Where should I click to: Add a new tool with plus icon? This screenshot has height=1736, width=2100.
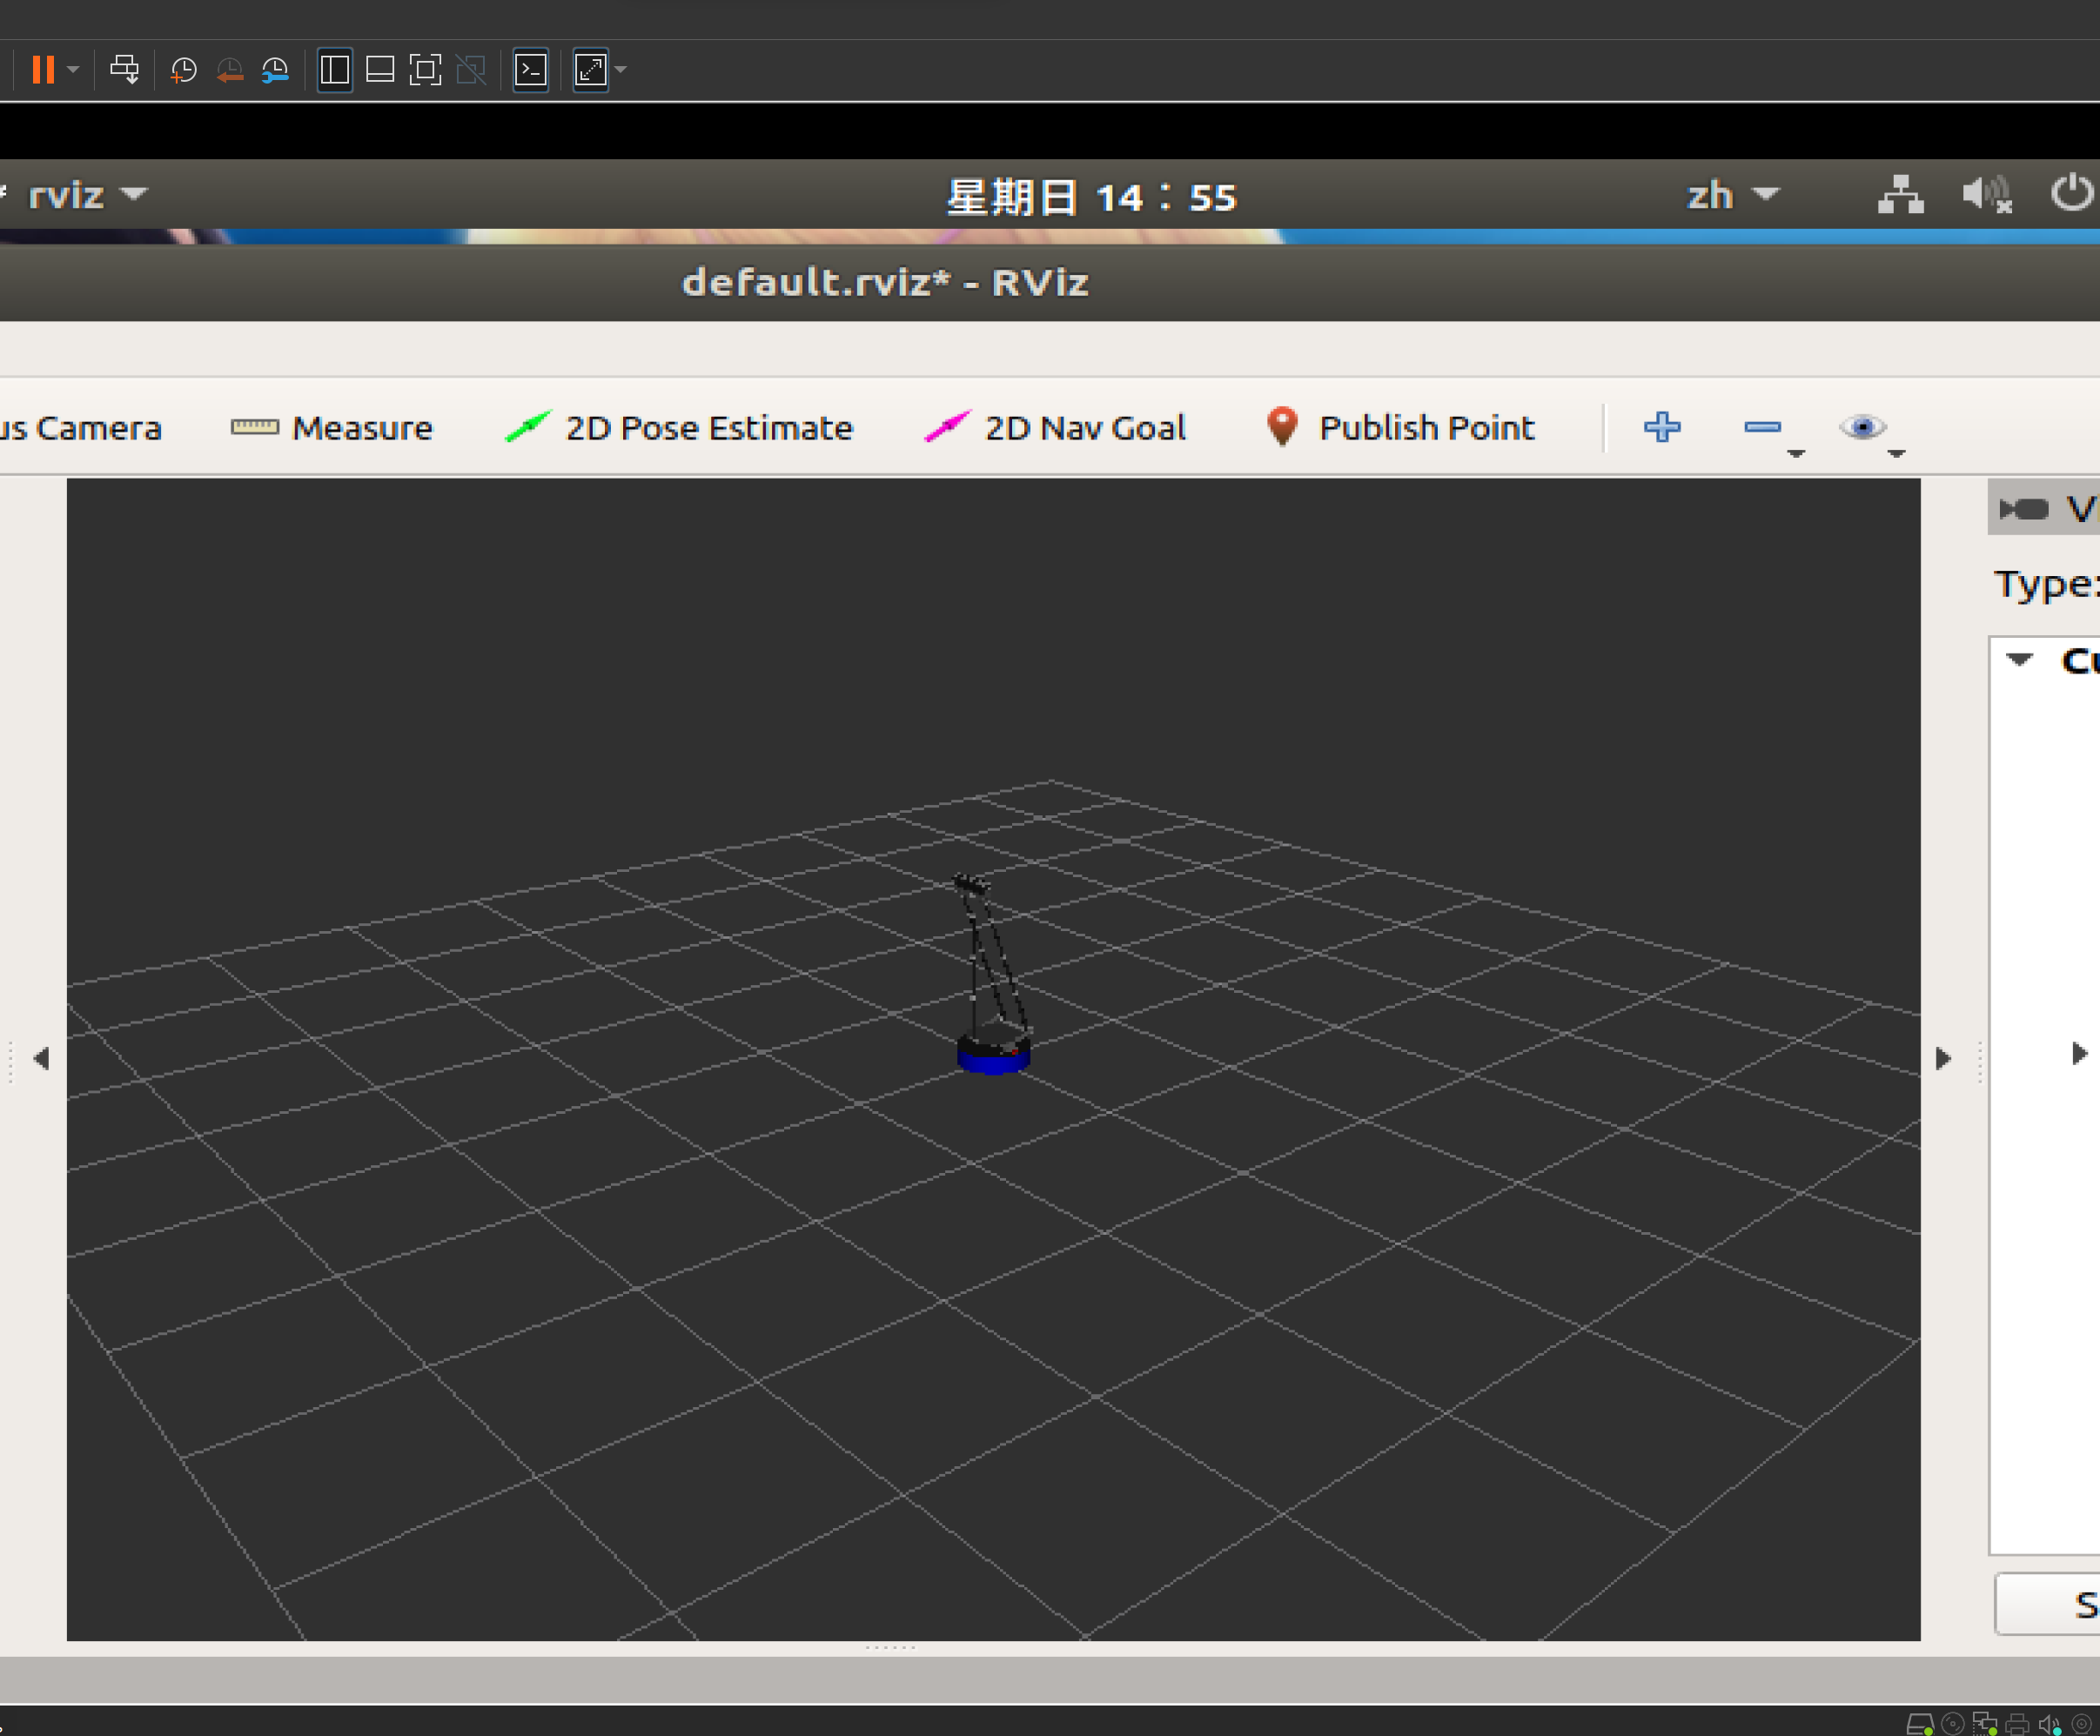pos(1661,427)
